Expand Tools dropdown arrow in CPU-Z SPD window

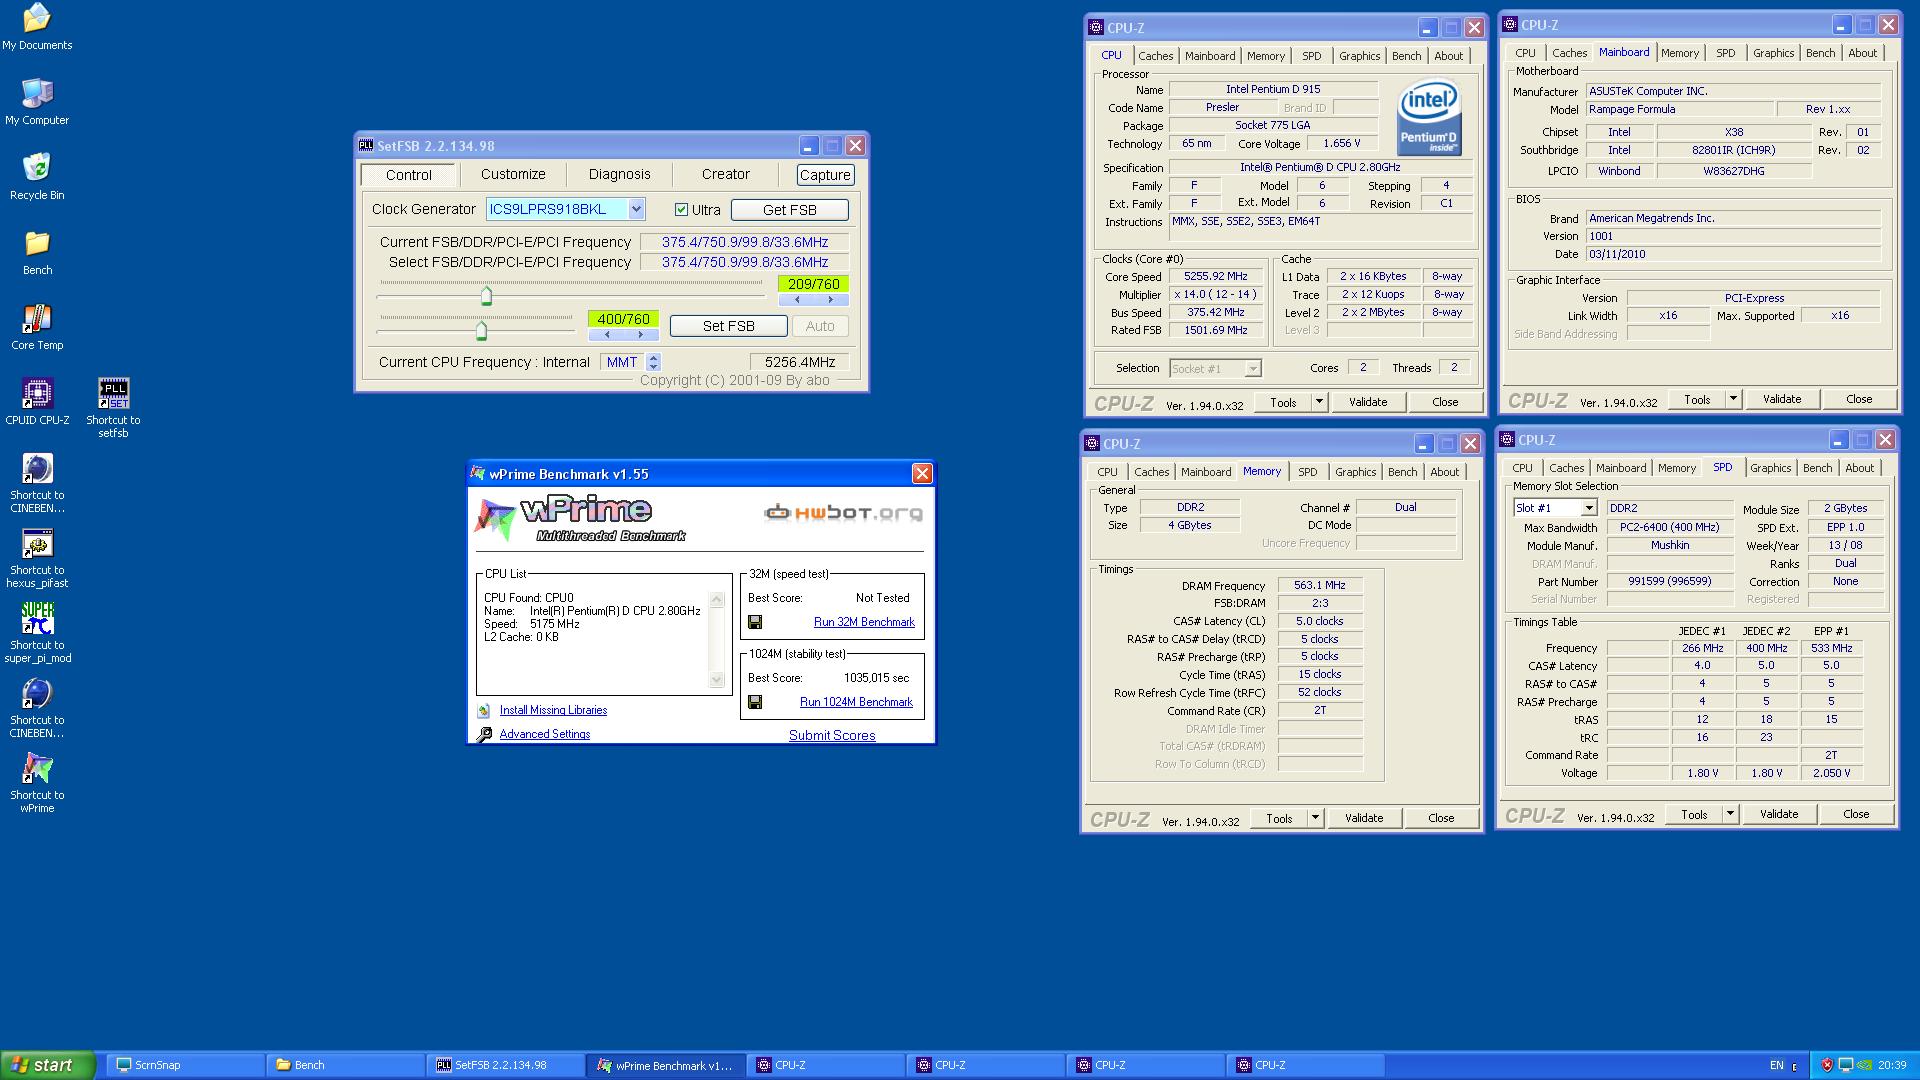pyautogui.click(x=1730, y=814)
